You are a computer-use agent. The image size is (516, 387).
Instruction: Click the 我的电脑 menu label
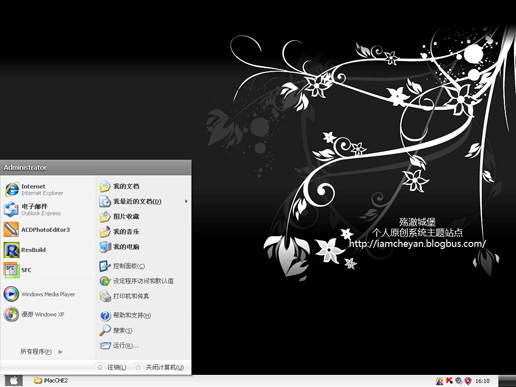[x=126, y=247]
